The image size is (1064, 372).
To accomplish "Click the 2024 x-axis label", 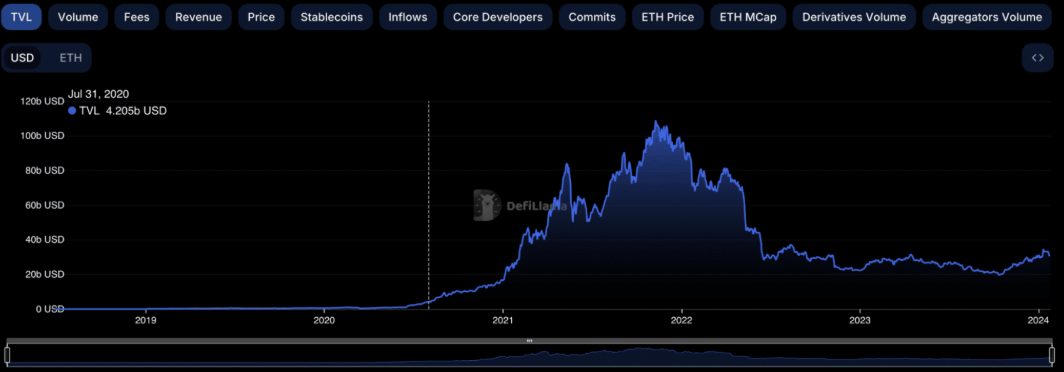I will point(1039,320).
